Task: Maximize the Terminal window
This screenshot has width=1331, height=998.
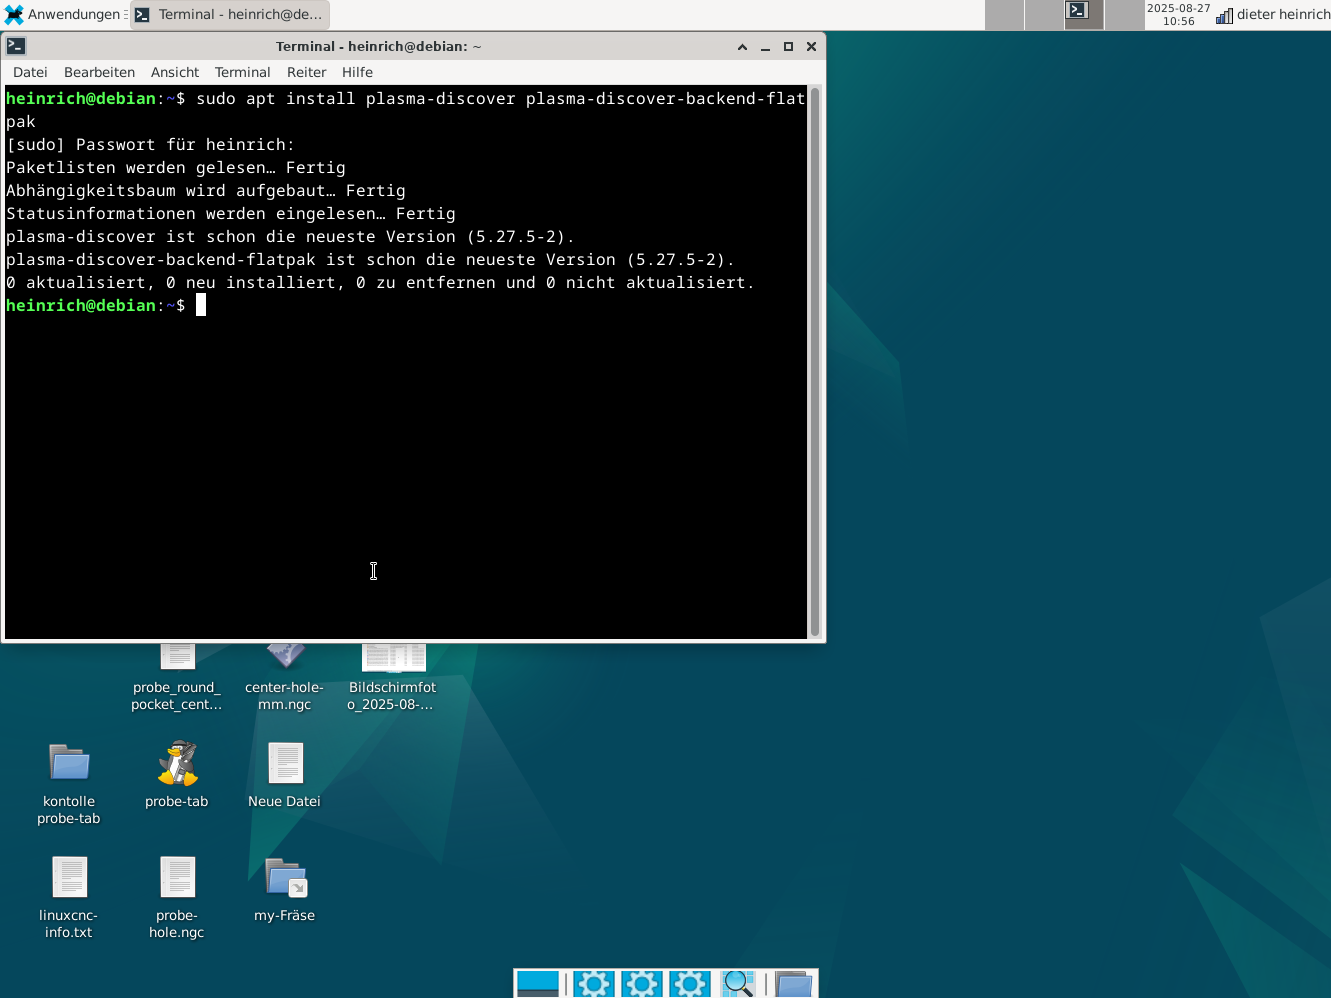Action: tap(788, 47)
